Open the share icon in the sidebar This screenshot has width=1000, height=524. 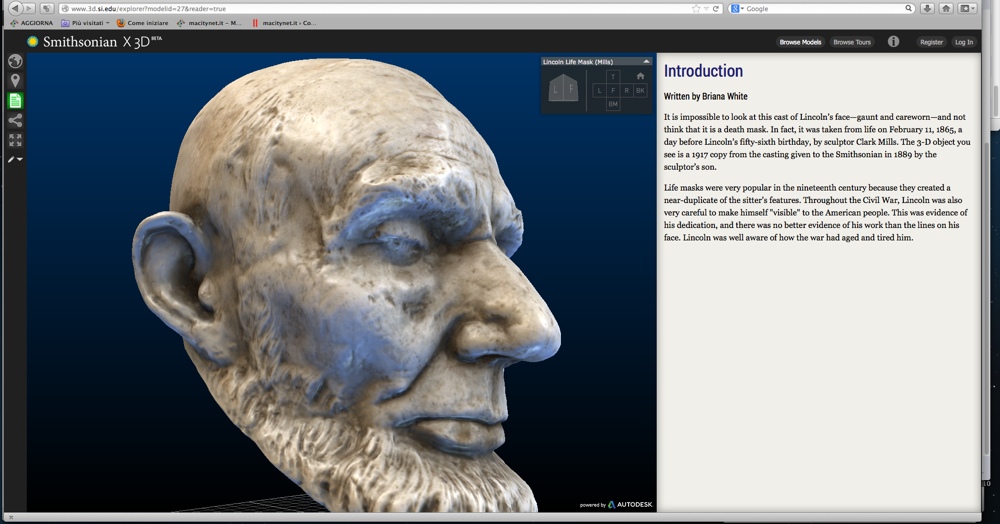pyautogui.click(x=15, y=120)
